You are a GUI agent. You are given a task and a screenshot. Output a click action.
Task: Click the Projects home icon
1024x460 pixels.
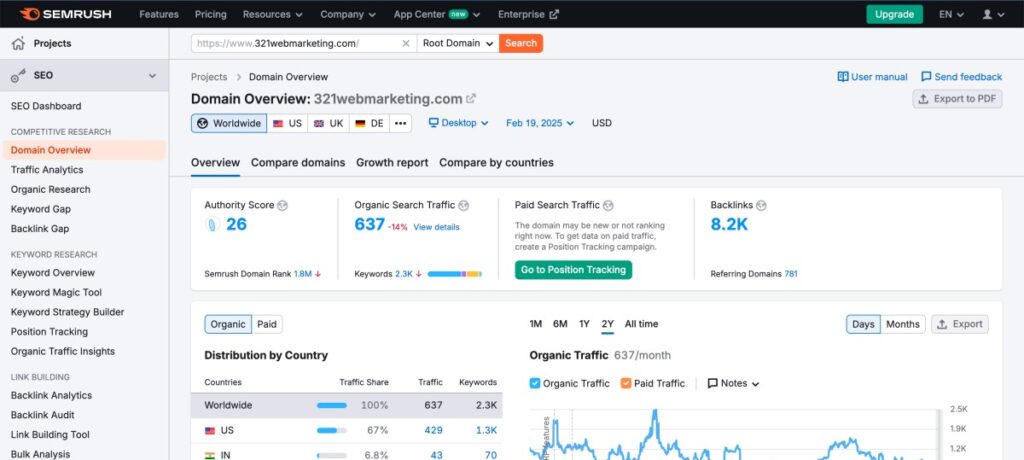[x=18, y=43]
